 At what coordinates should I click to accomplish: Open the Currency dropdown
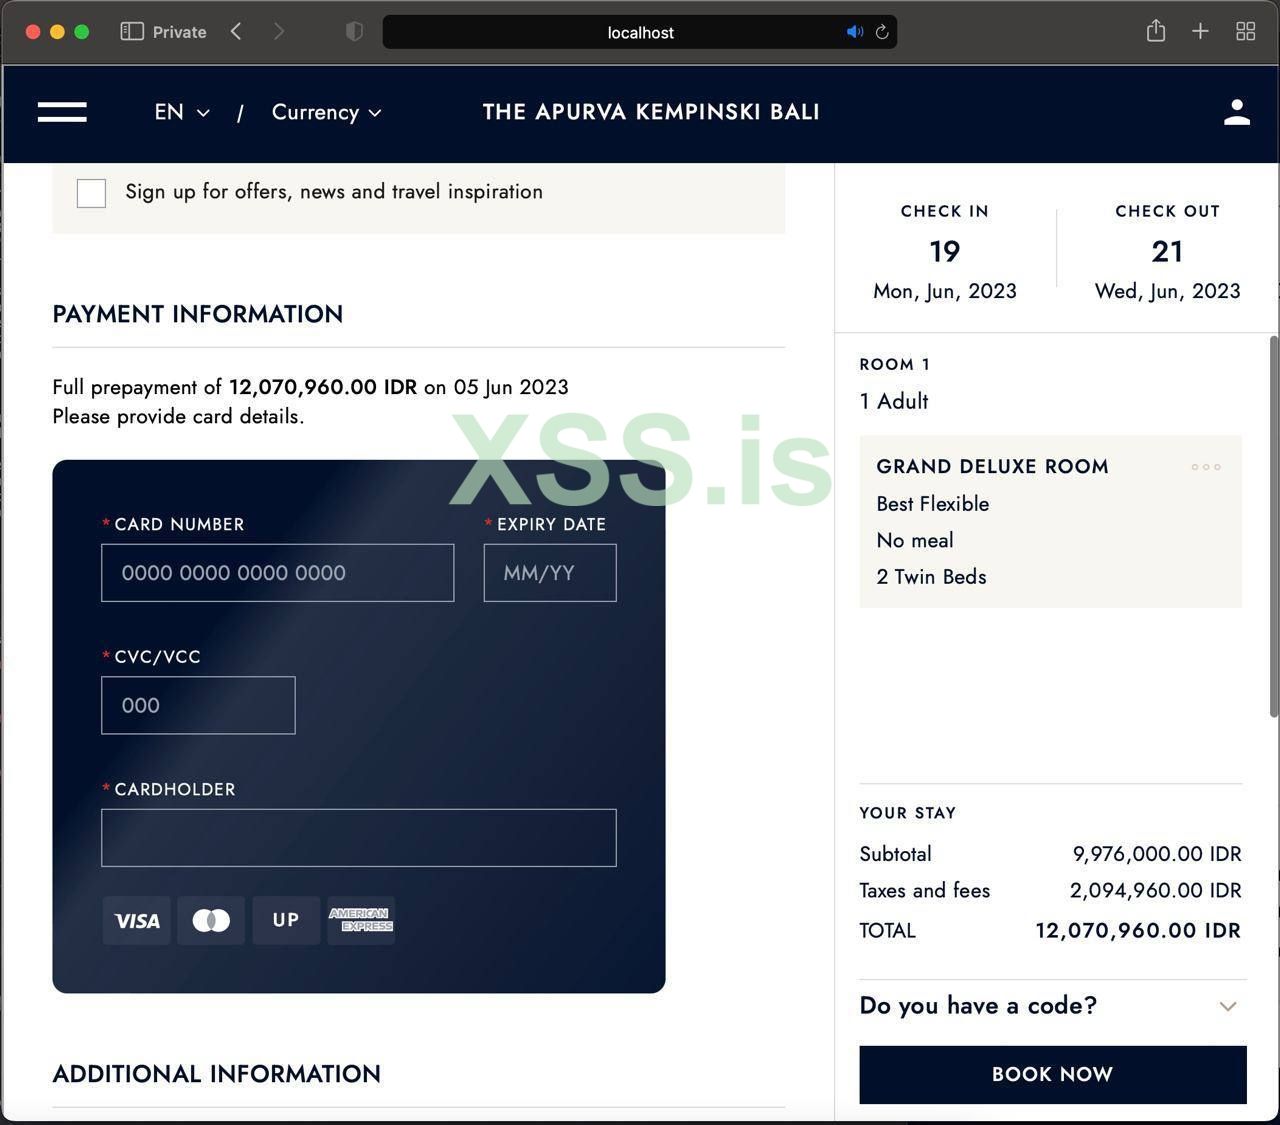point(327,112)
